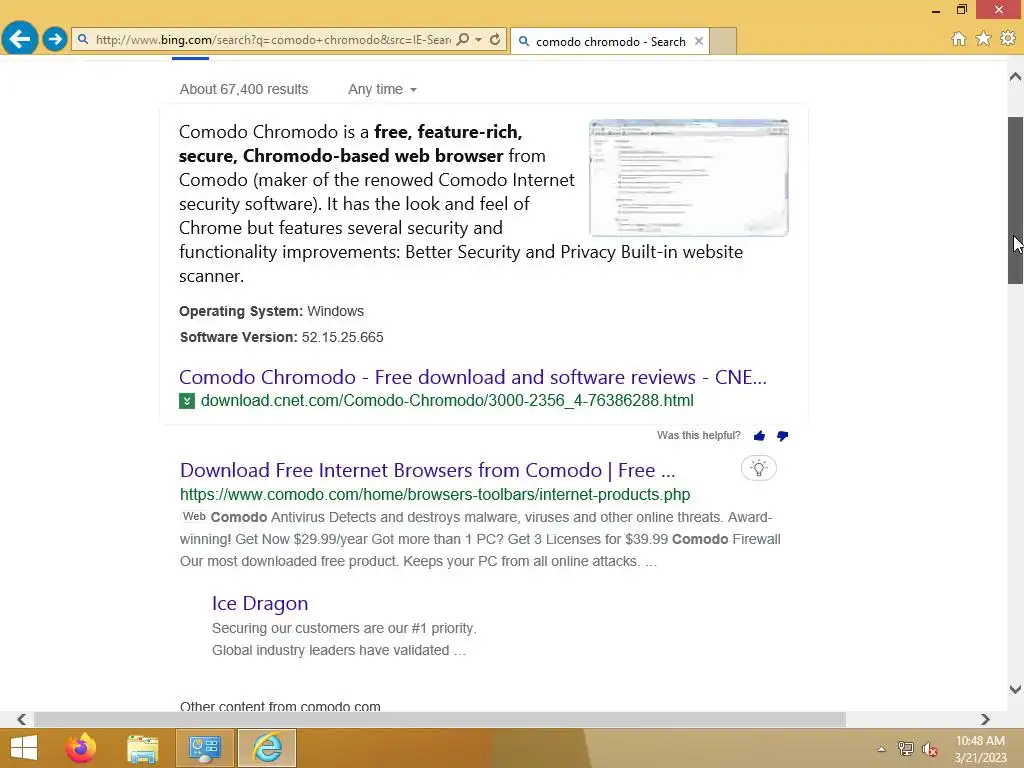The image size is (1024, 768).
Task: Click the network status tray icon
Action: (906, 749)
